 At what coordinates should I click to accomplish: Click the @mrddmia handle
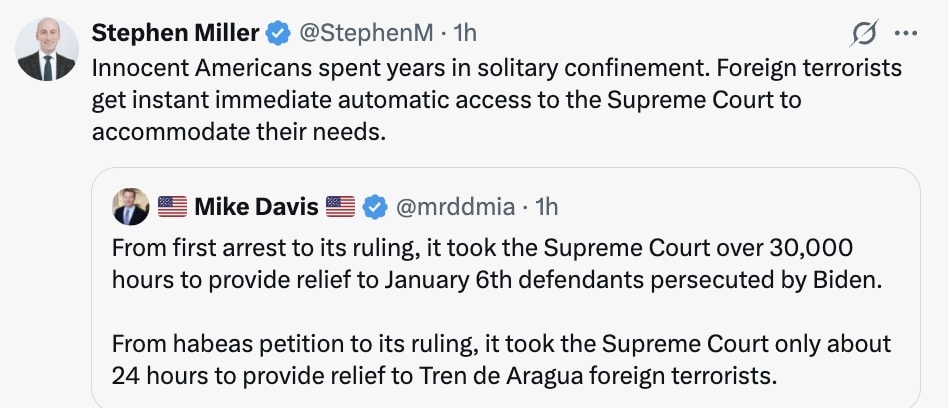click(x=456, y=207)
